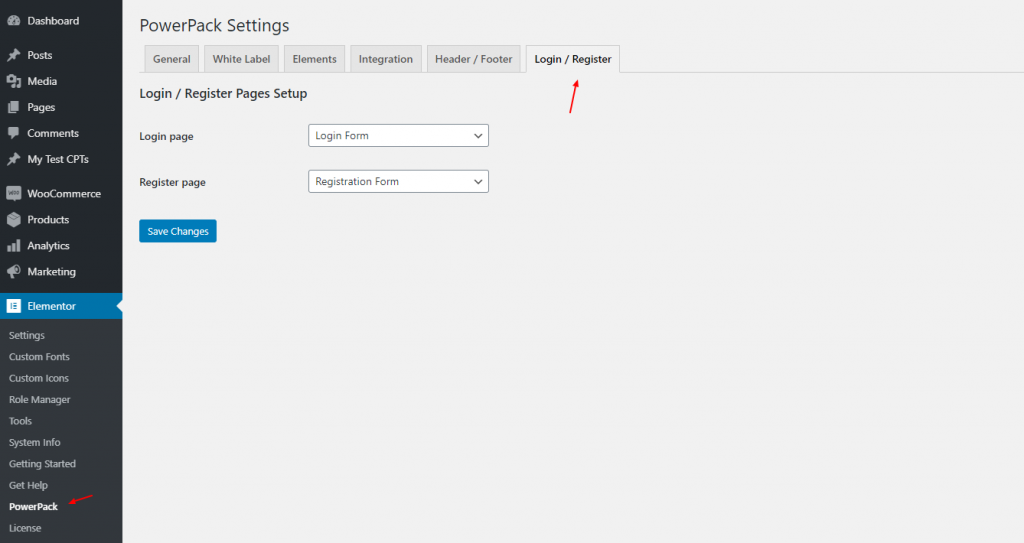This screenshot has height=543, width=1024.
Task: Click the Marketing megaphone icon
Action: click(x=14, y=272)
